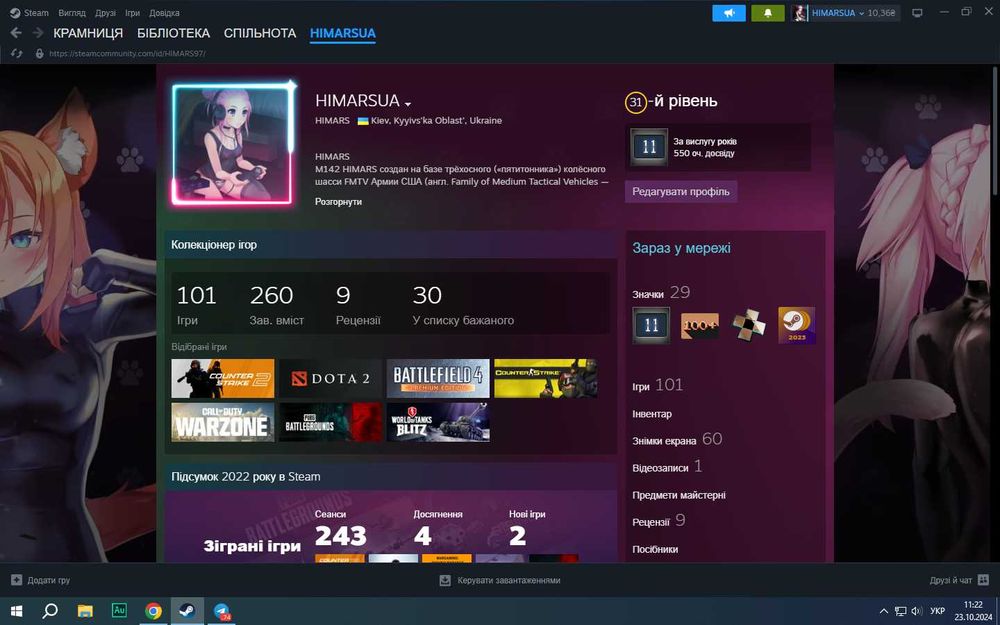Open the Call of Duty Warzone banner
This screenshot has height=625, width=1000.
pos(223,422)
